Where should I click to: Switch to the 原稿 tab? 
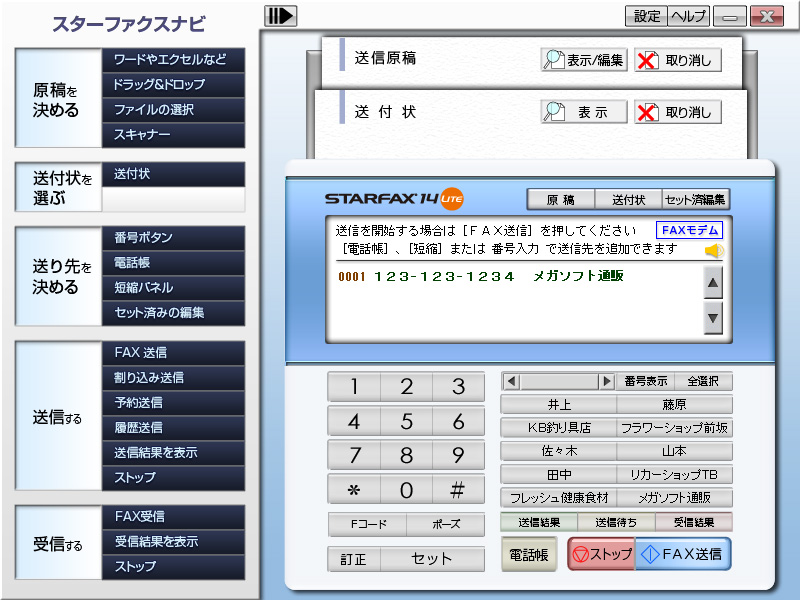(x=561, y=199)
